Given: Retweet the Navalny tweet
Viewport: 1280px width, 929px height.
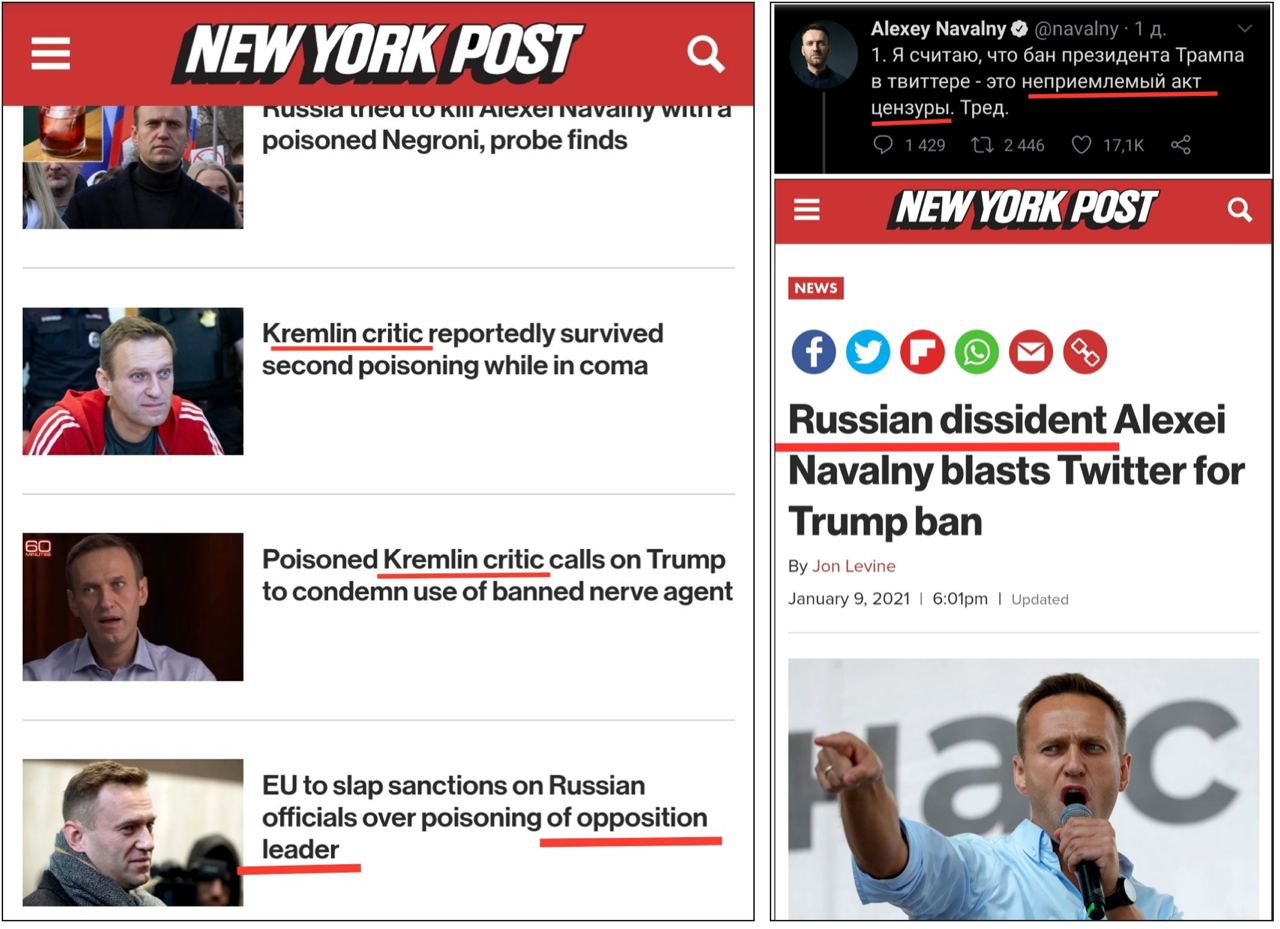Looking at the screenshot, I should pos(982,145).
